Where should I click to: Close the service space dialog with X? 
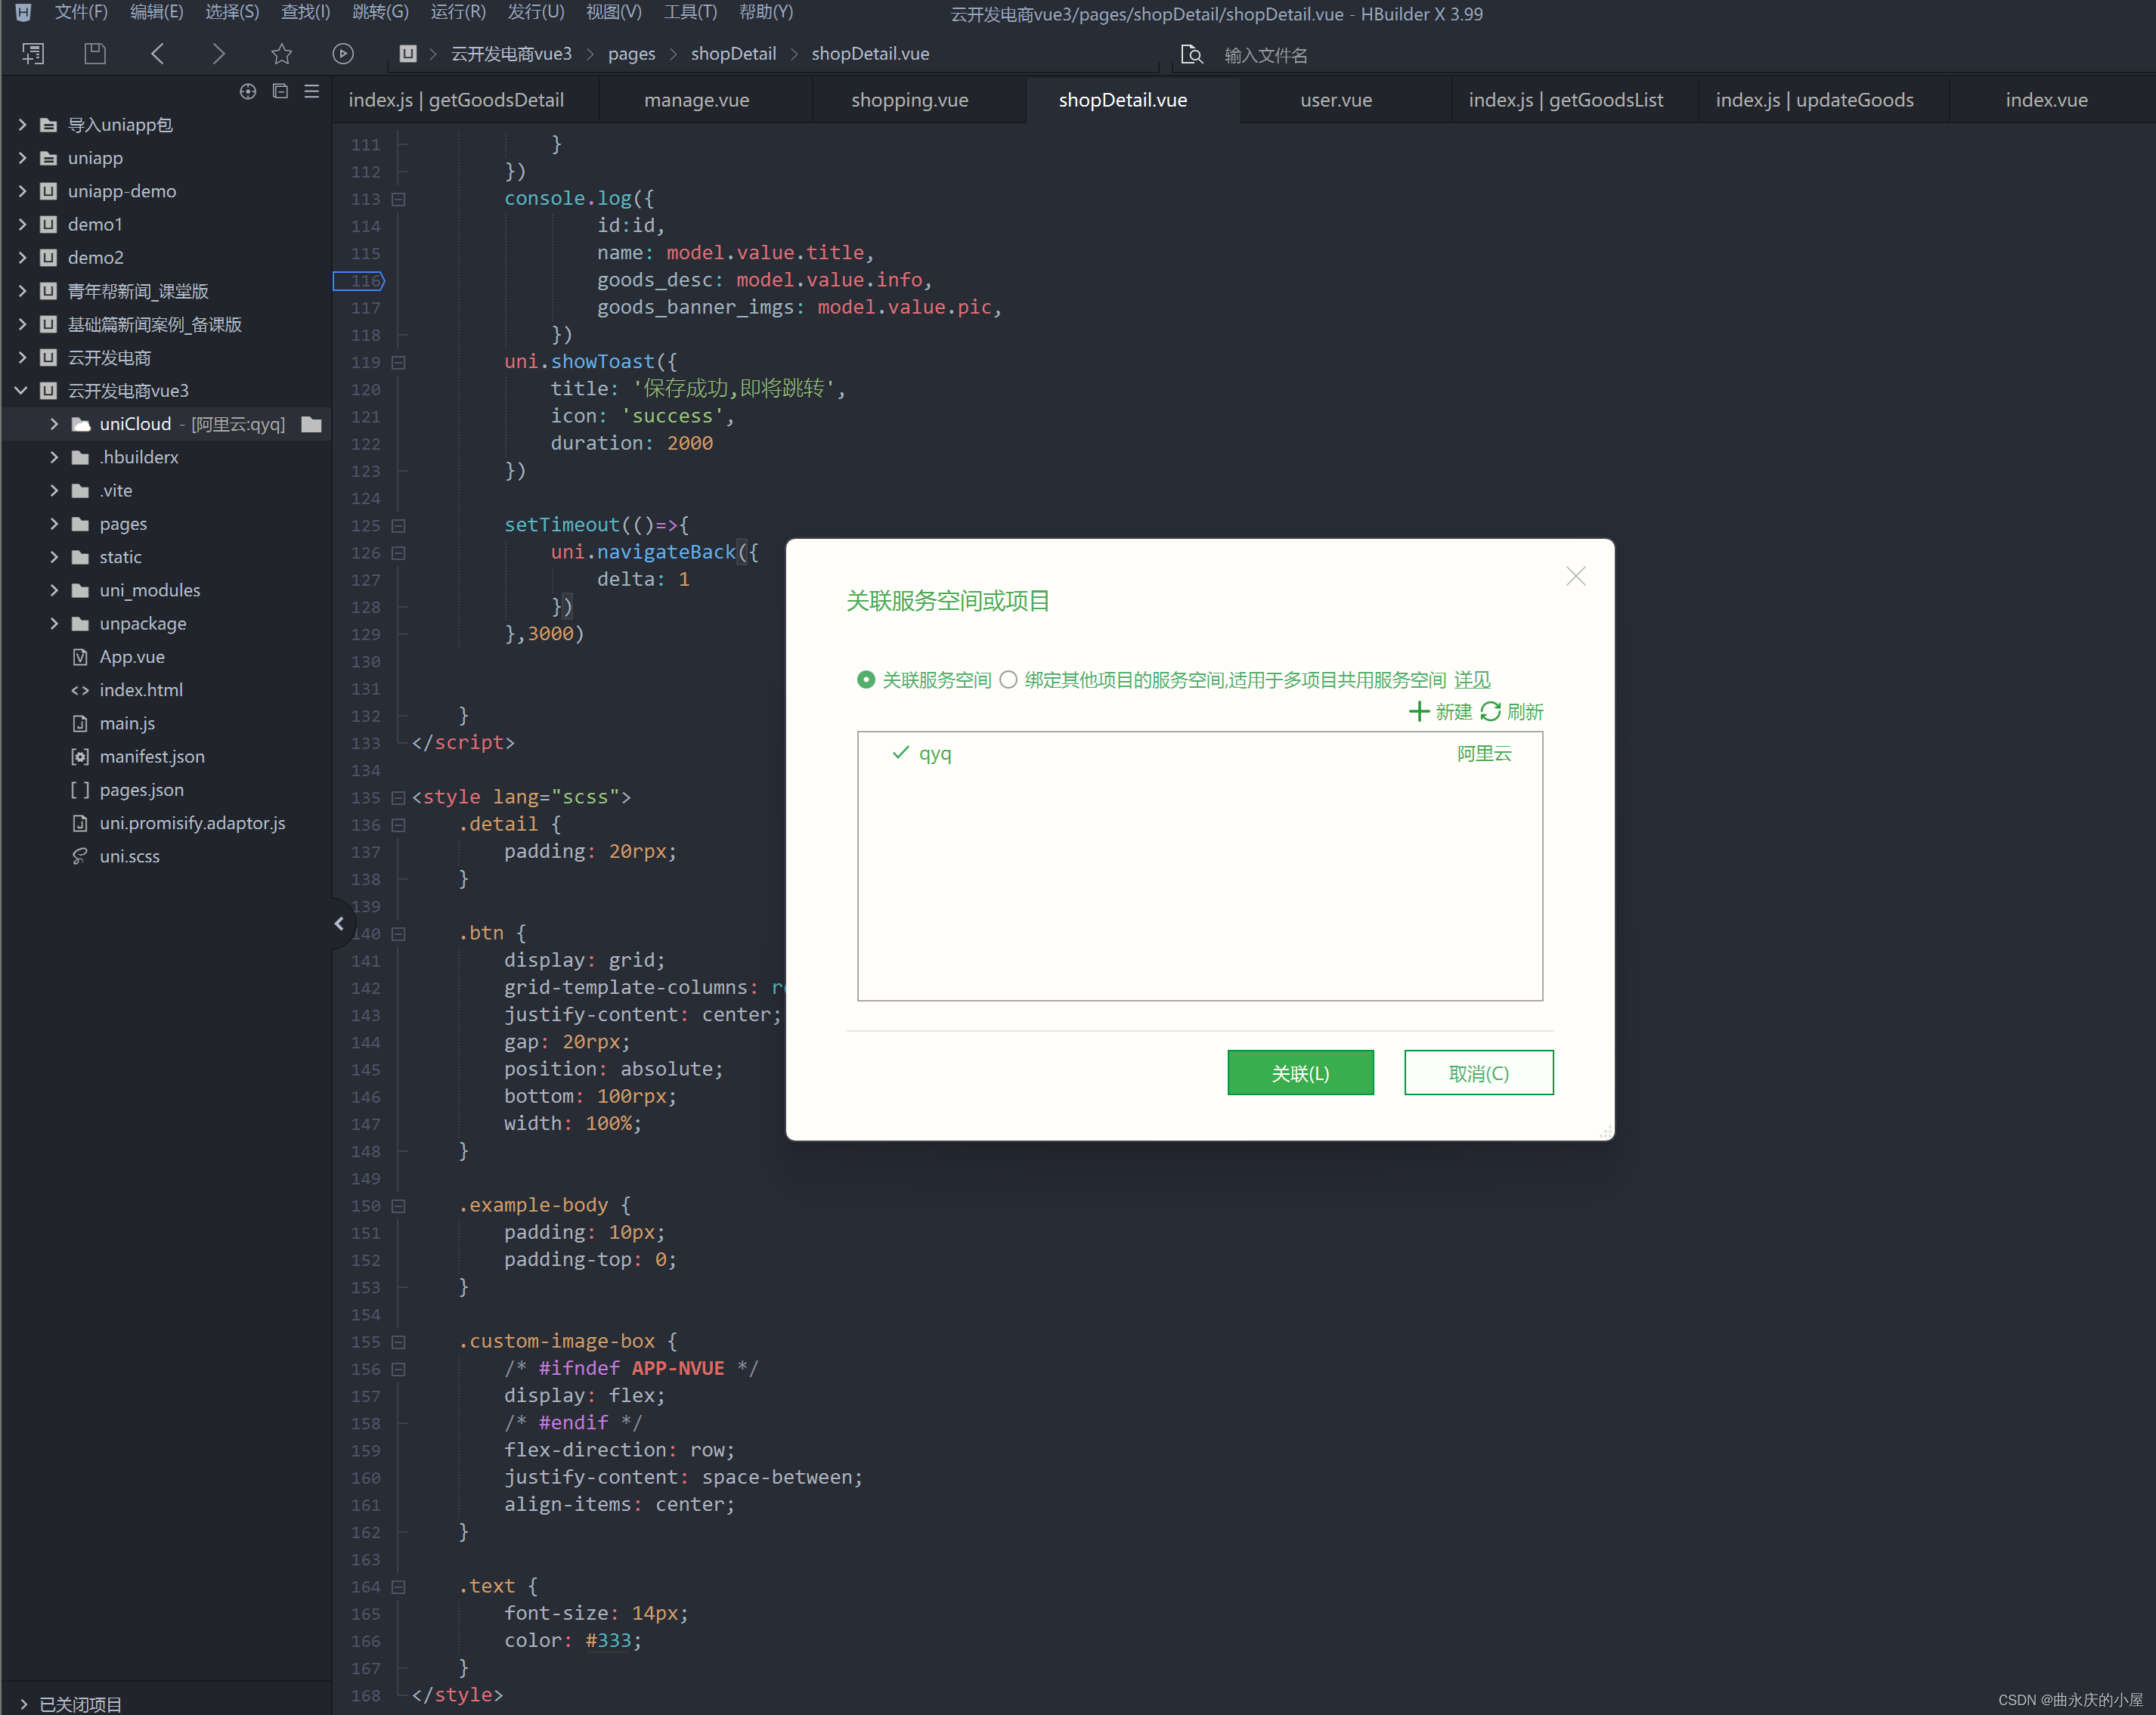1576,576
